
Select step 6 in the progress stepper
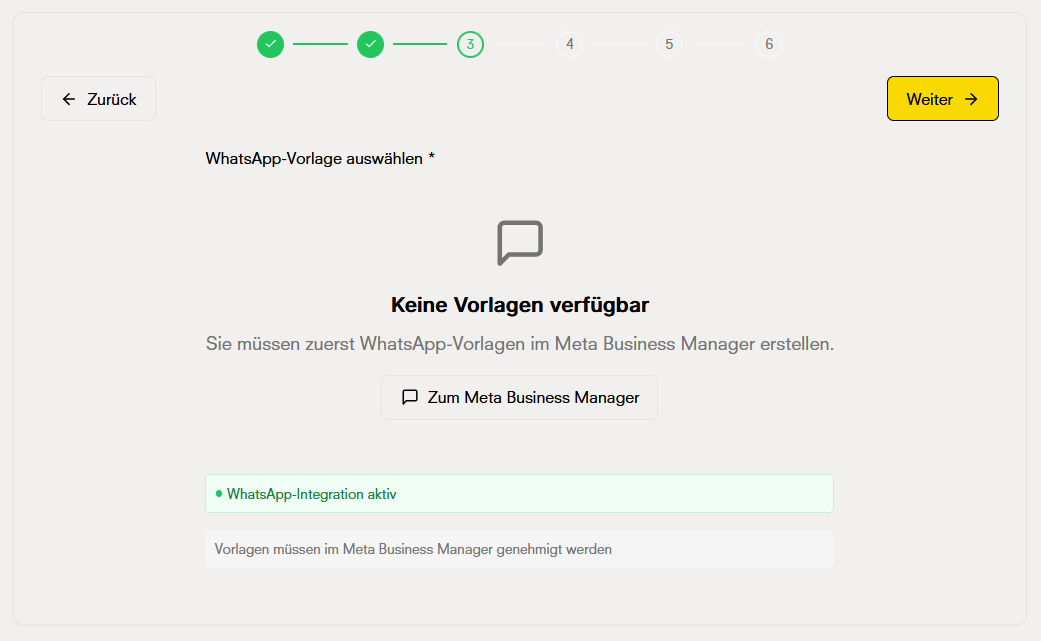point(768,44)
